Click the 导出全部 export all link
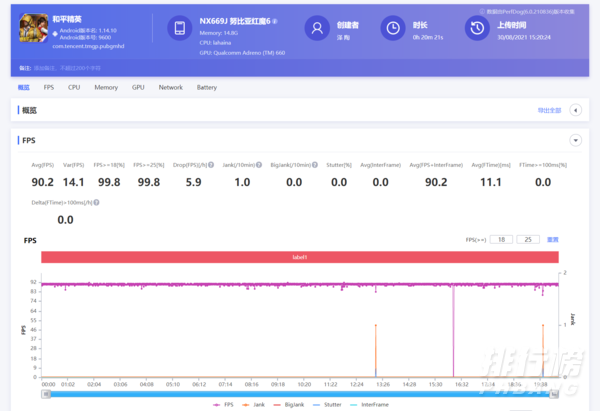This screenshot has width=600, height=411. pyautogui.click(x=549, y=110)
